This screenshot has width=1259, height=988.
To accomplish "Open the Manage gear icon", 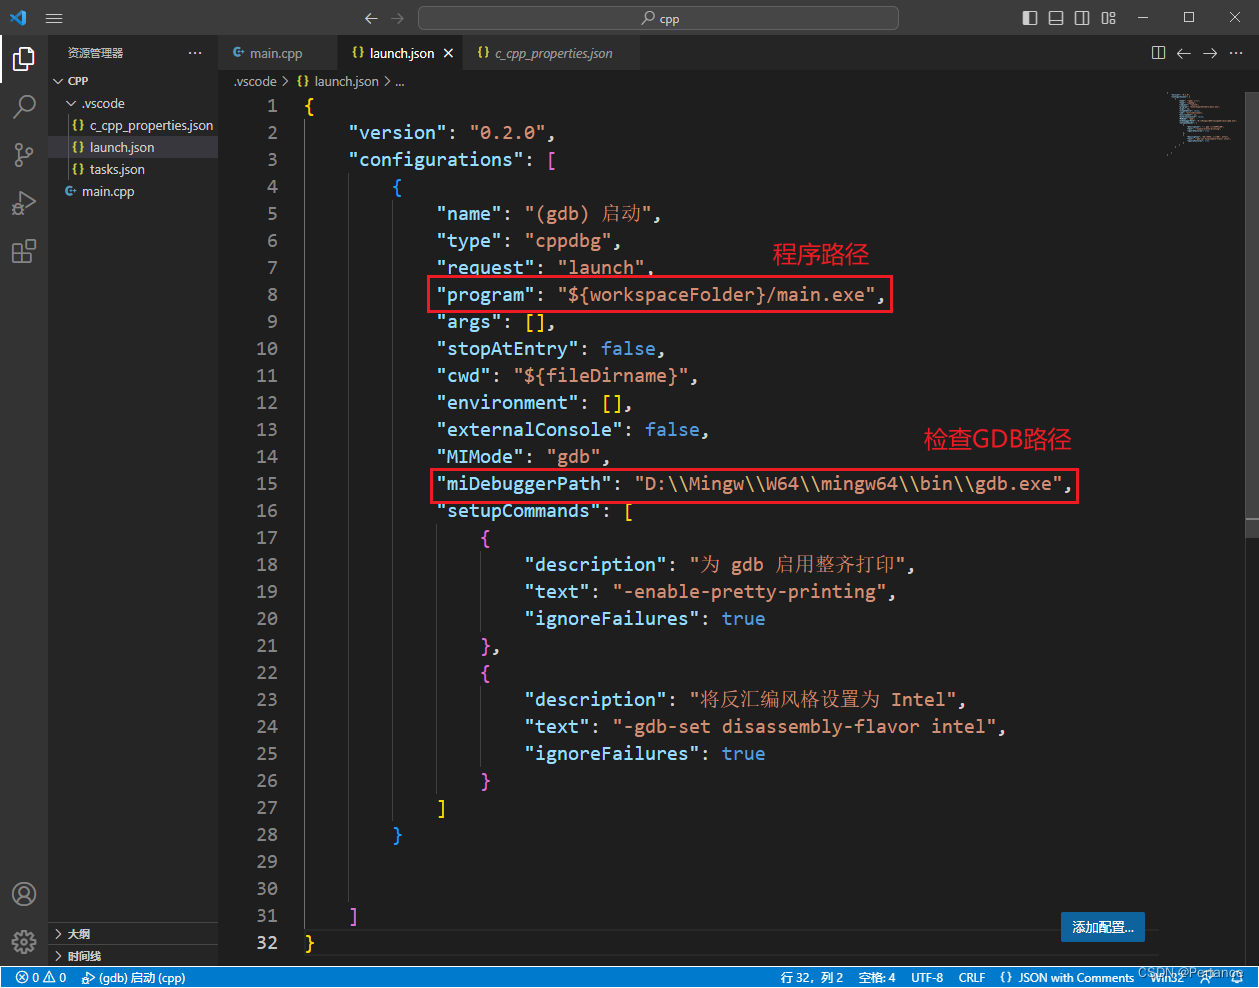I will [24, 941].
